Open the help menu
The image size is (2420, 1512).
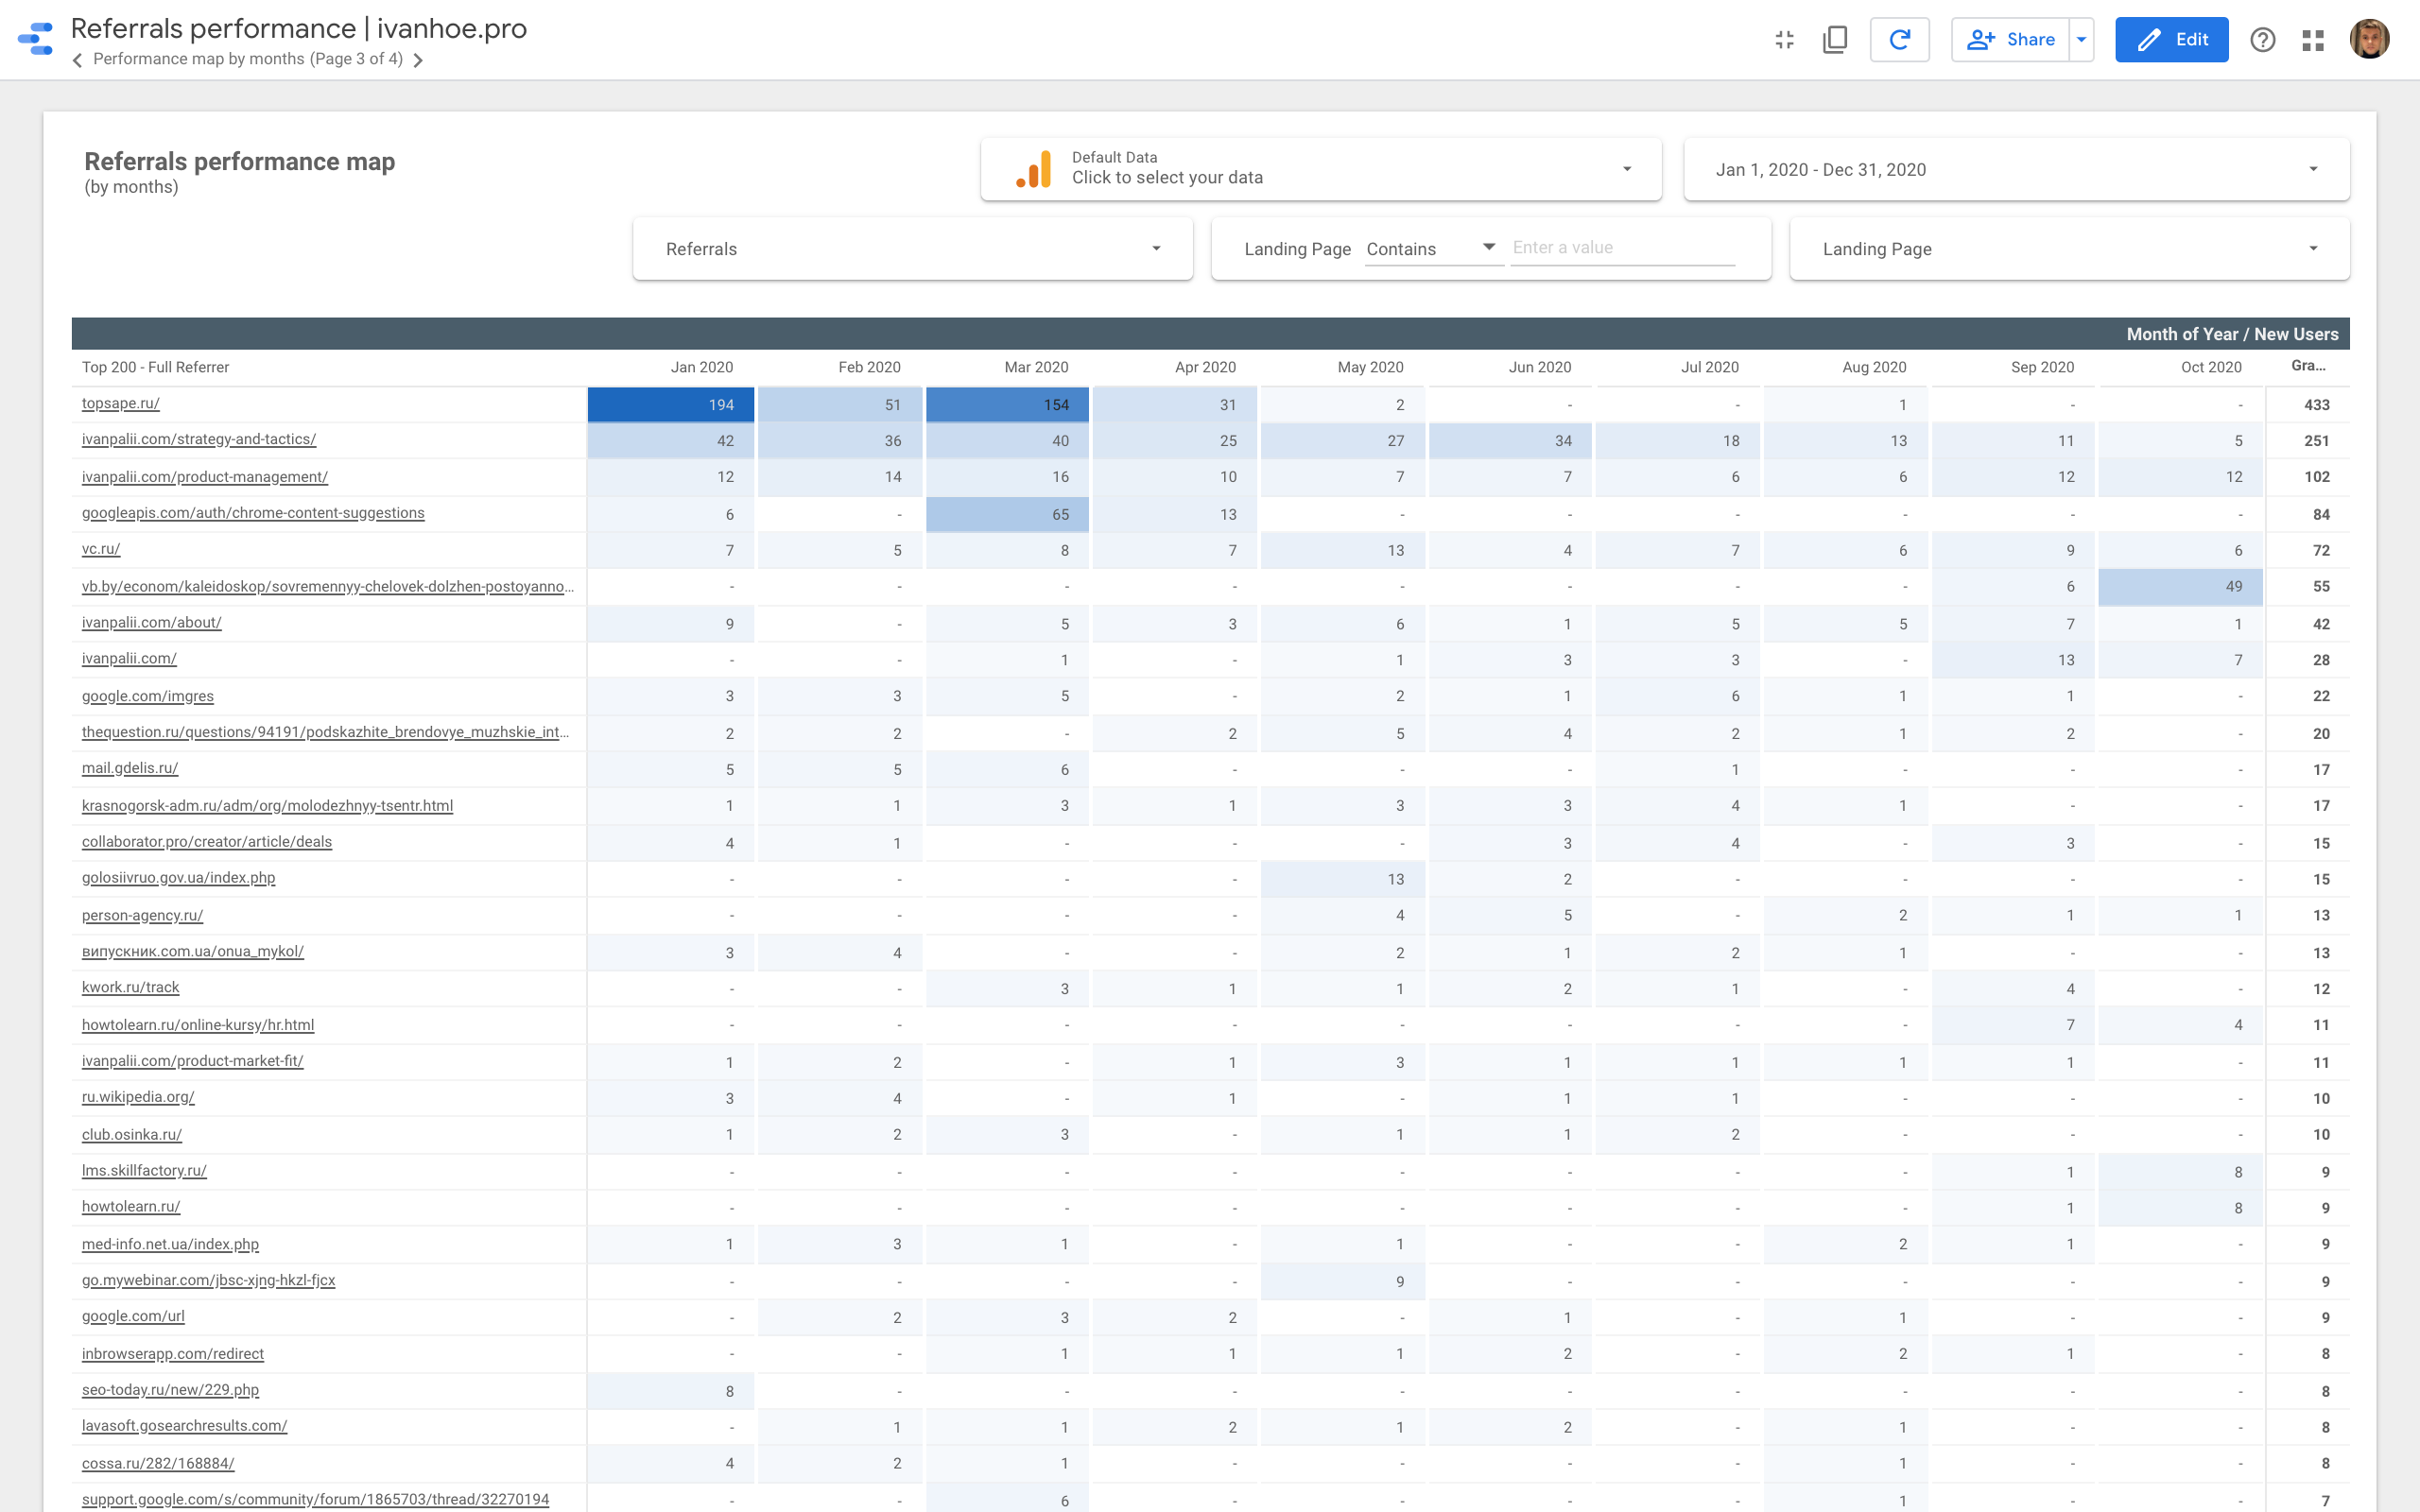[2262, 40]
